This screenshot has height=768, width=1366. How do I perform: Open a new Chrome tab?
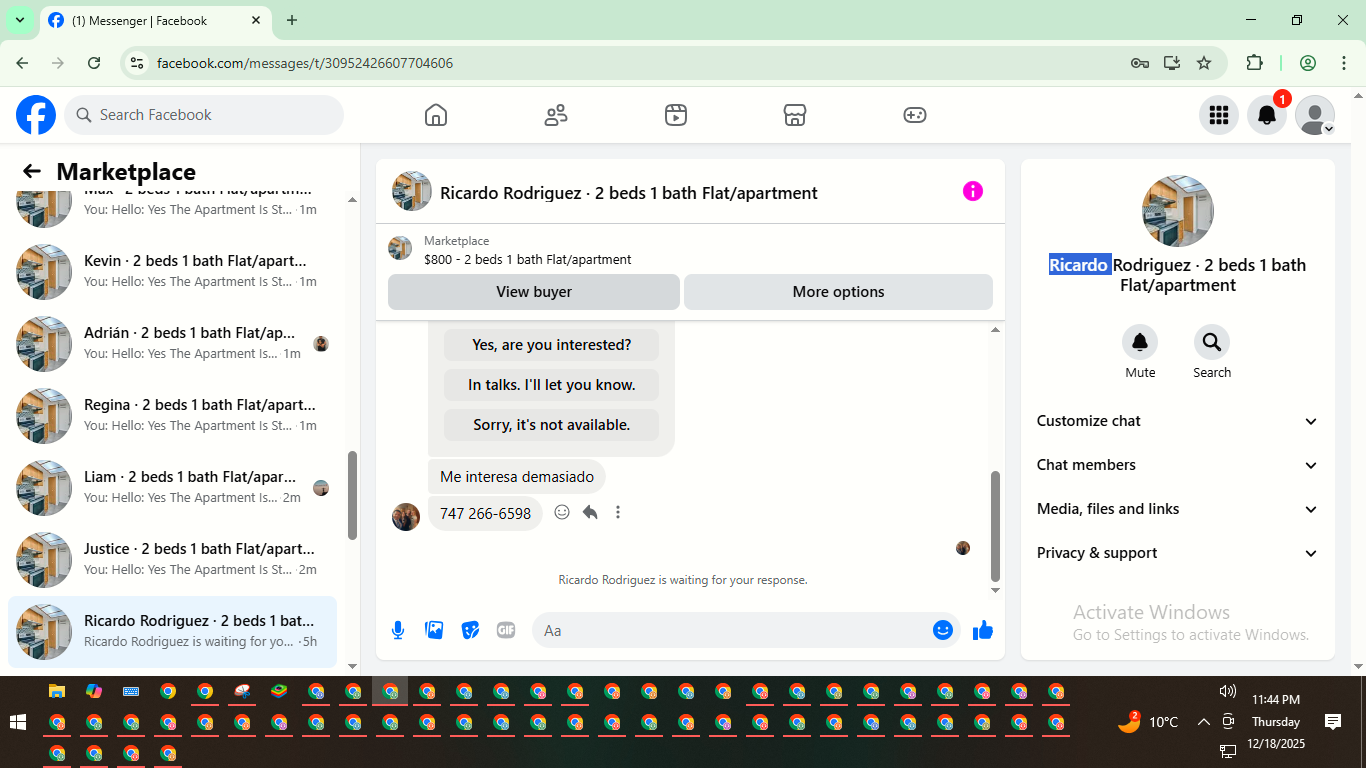click(292, 20)
